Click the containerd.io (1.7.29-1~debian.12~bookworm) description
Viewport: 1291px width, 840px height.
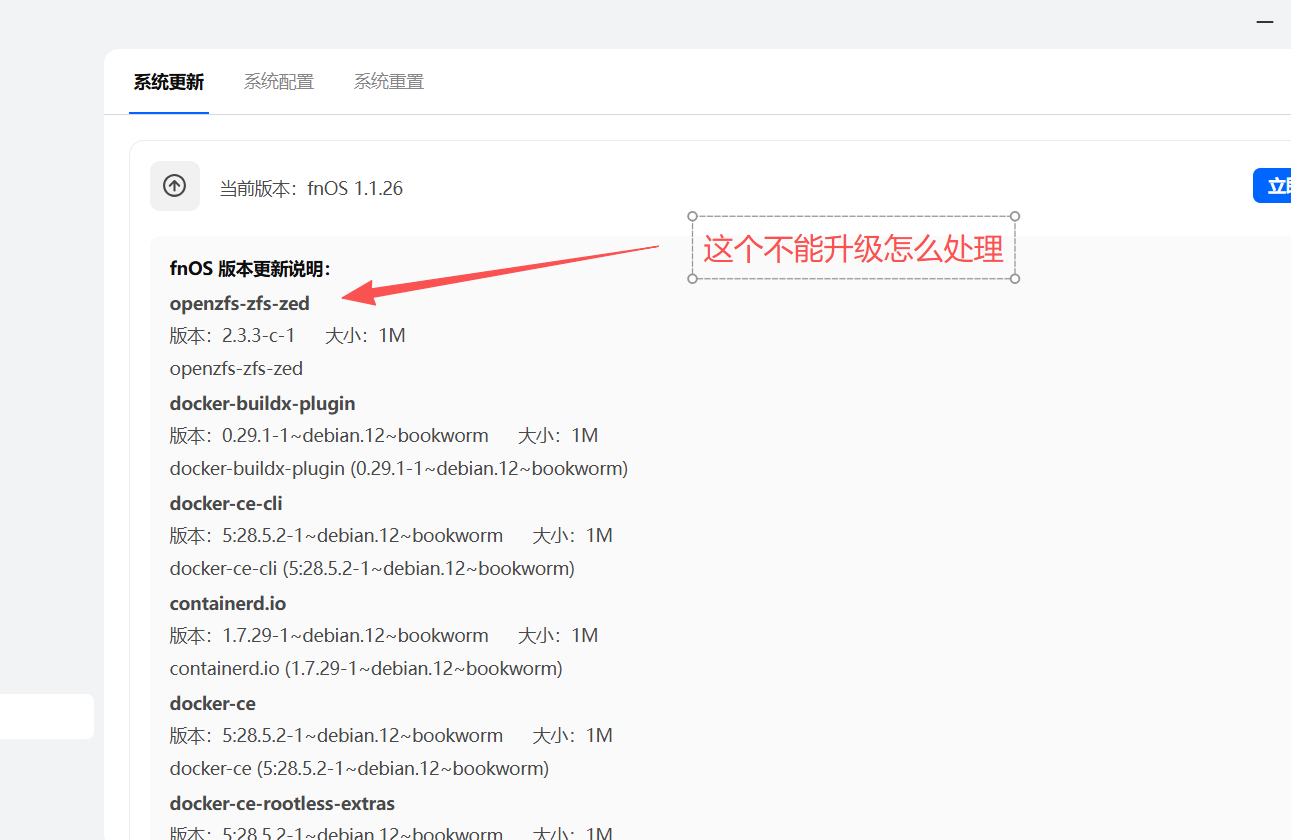(366, 668)
